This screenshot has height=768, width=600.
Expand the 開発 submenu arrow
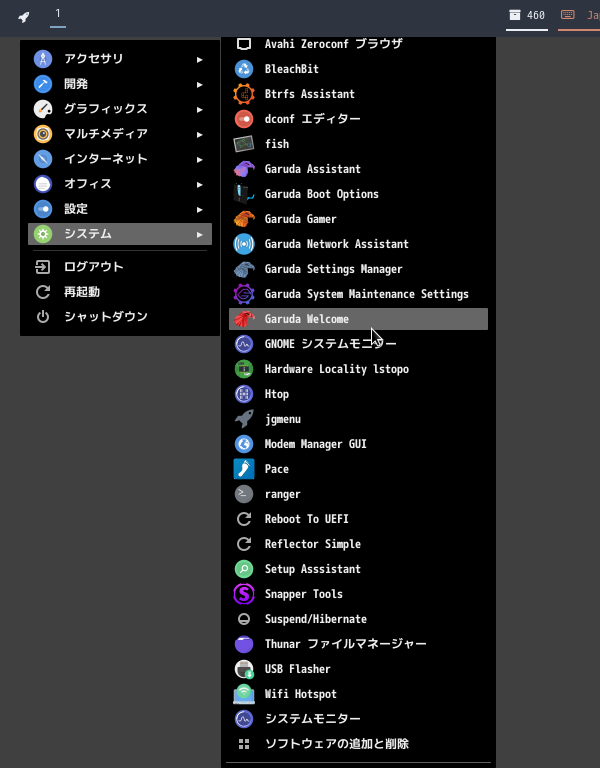pyautogui.click(x=200, y=85)
